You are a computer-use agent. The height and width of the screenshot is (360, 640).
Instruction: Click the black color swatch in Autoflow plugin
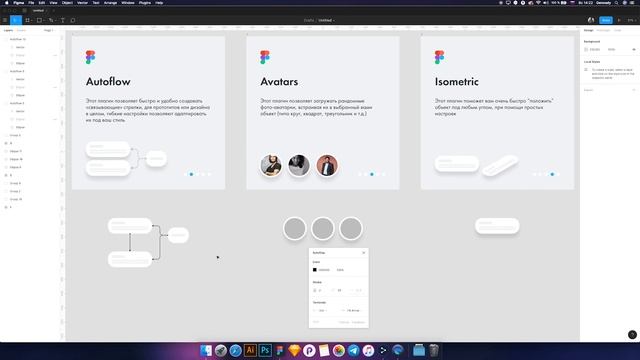coord(315,270)
